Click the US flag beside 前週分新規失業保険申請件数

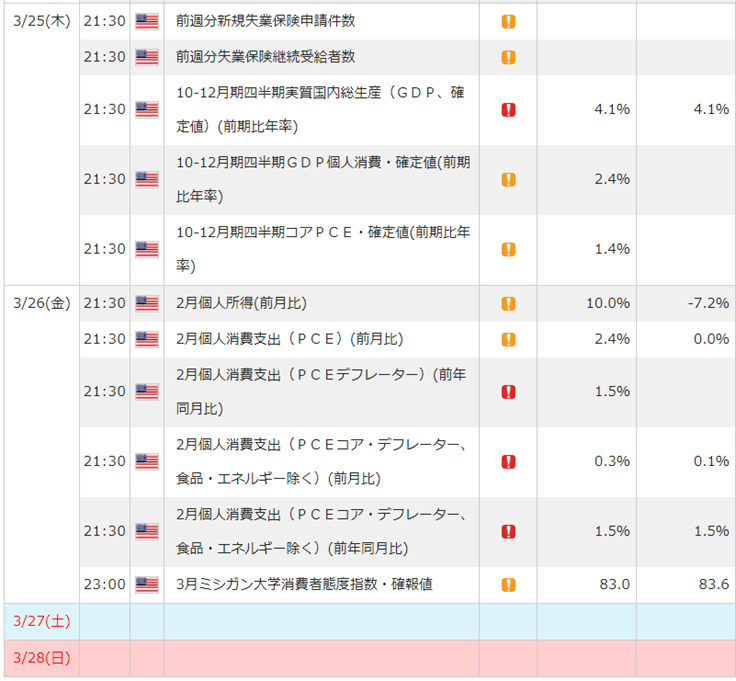click(147, 22)
